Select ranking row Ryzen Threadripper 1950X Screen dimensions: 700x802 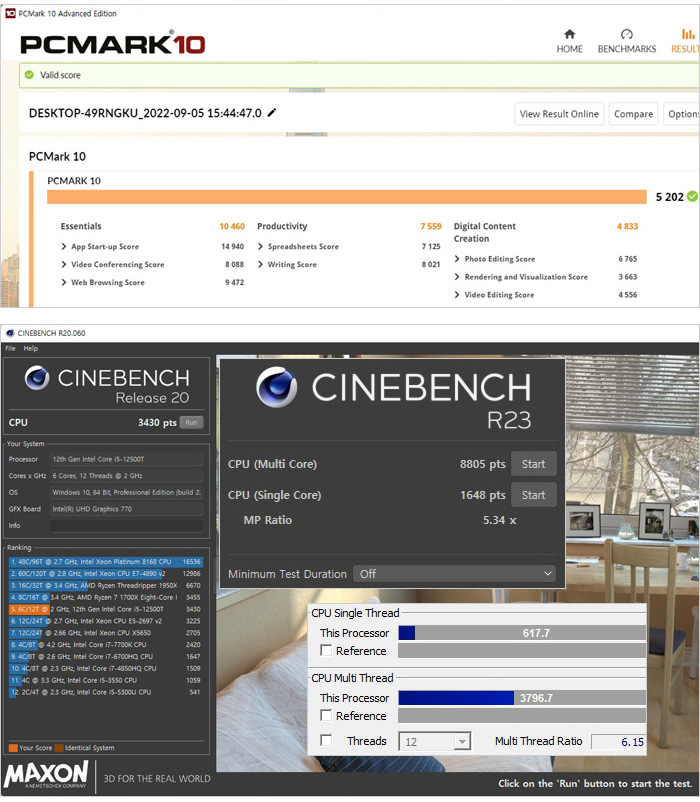pos(106,585)
